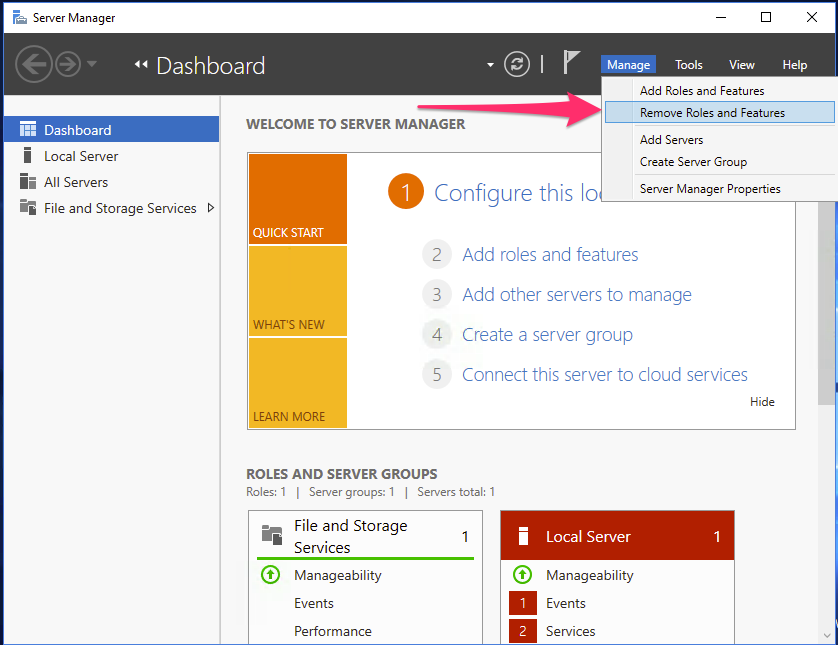Open the Manage menu
This screenshot has width=838, height=645.
tap(628, 65)
